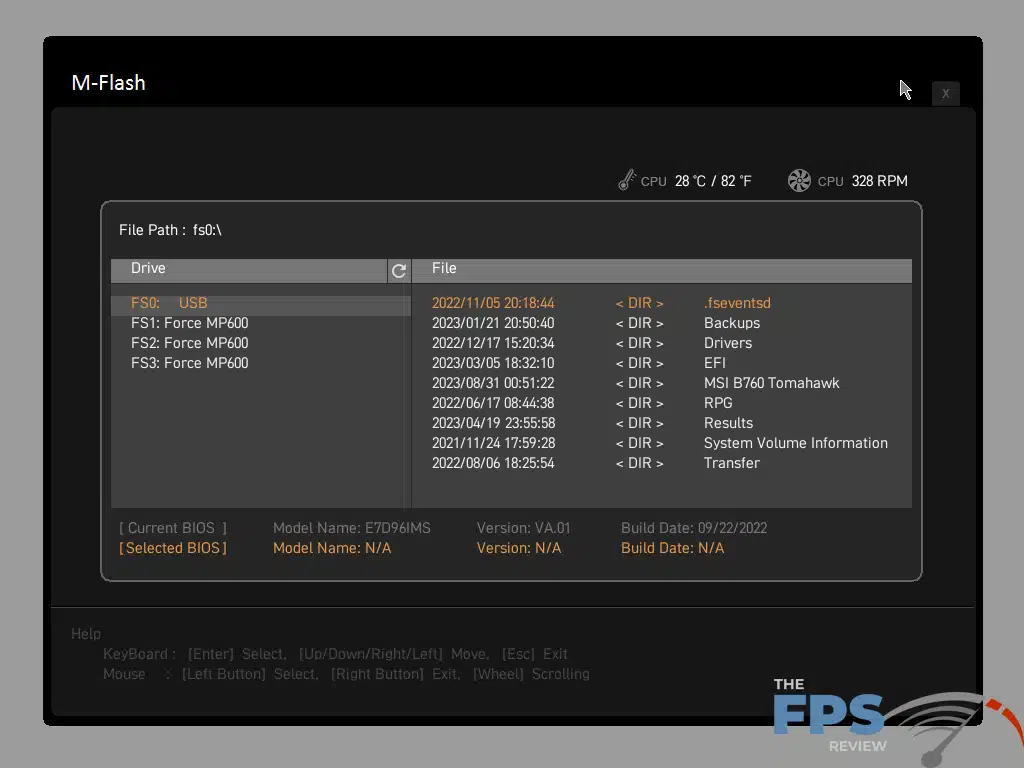Click the M-Flash title text
This screenshot has width=1024, height=768.
click(108, 83)
